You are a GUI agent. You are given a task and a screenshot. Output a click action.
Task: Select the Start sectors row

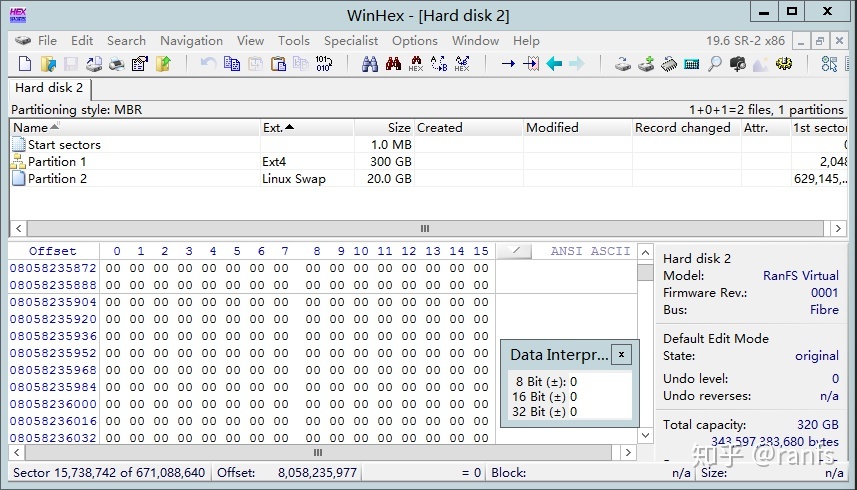[428, 145]
